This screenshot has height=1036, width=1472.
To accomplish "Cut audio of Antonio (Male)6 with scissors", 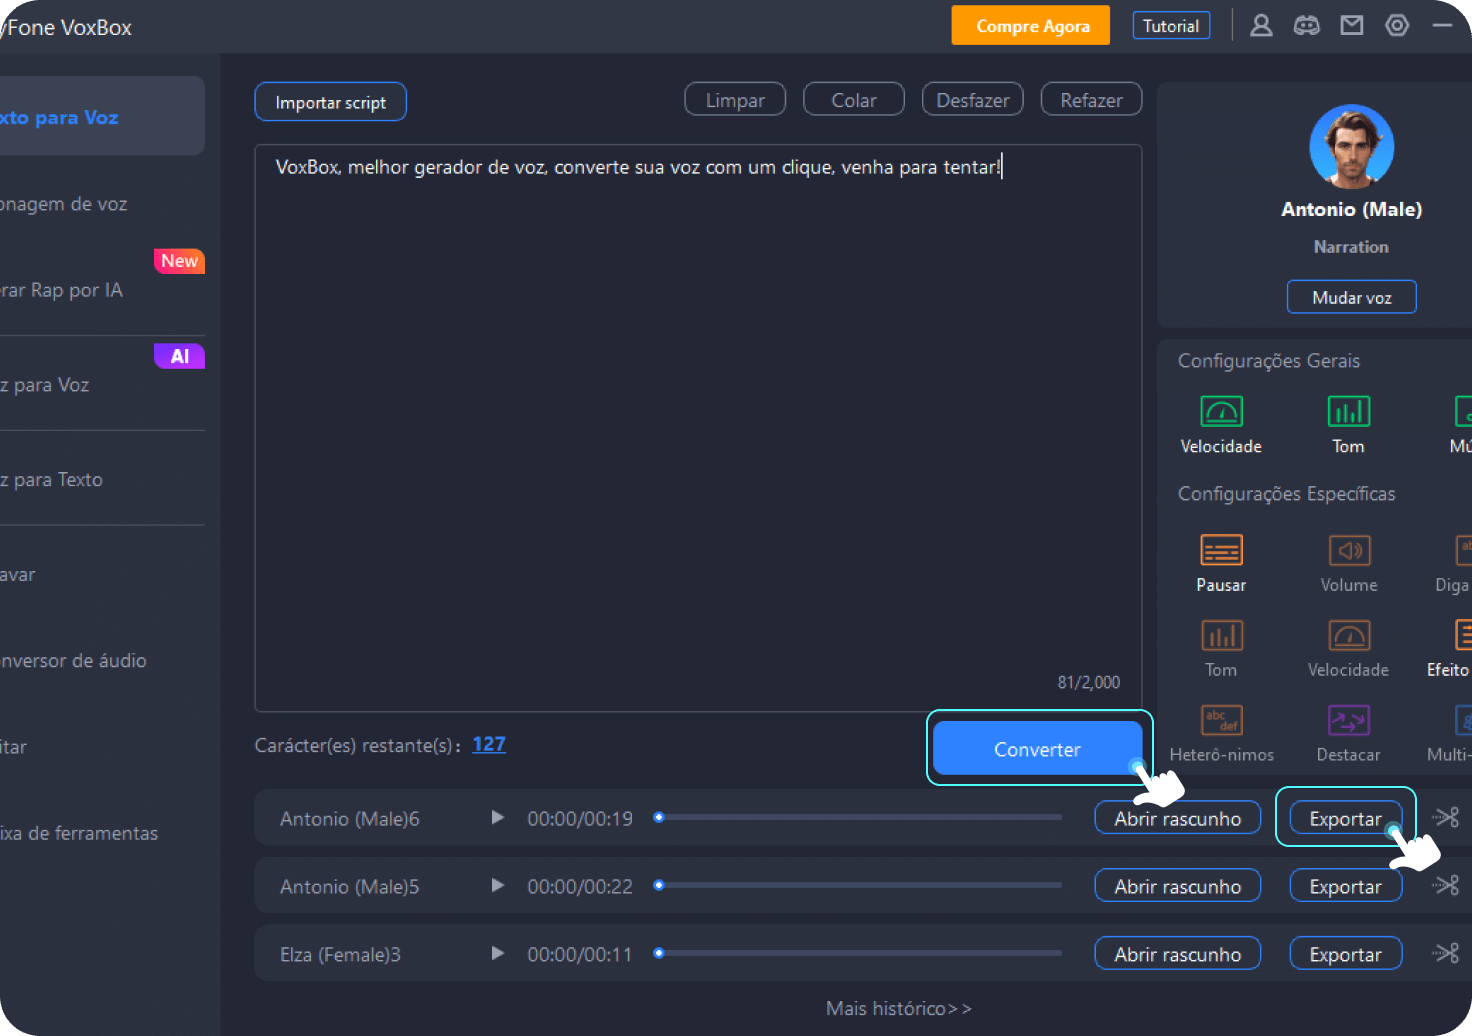I will (x=1446, y=818).
